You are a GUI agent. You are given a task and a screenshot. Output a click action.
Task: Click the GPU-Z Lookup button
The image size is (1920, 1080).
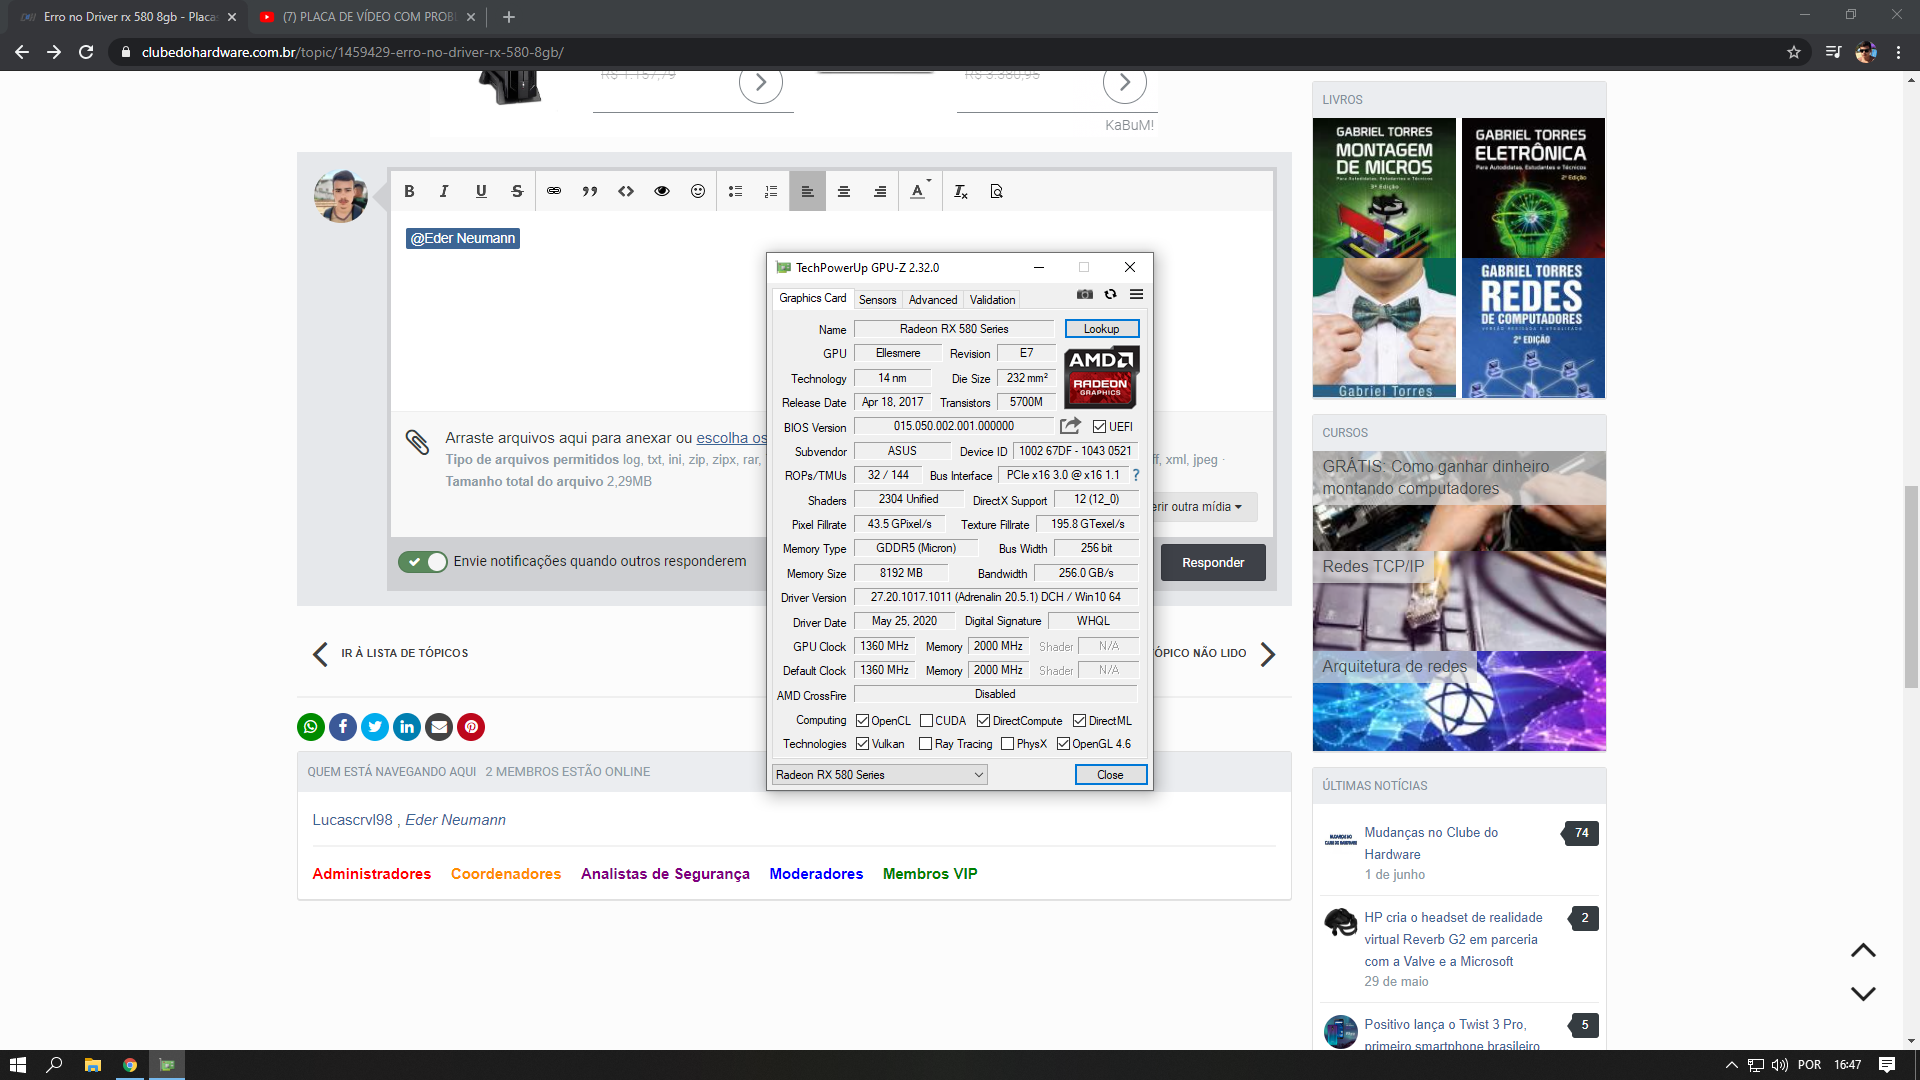point(1101,329)
